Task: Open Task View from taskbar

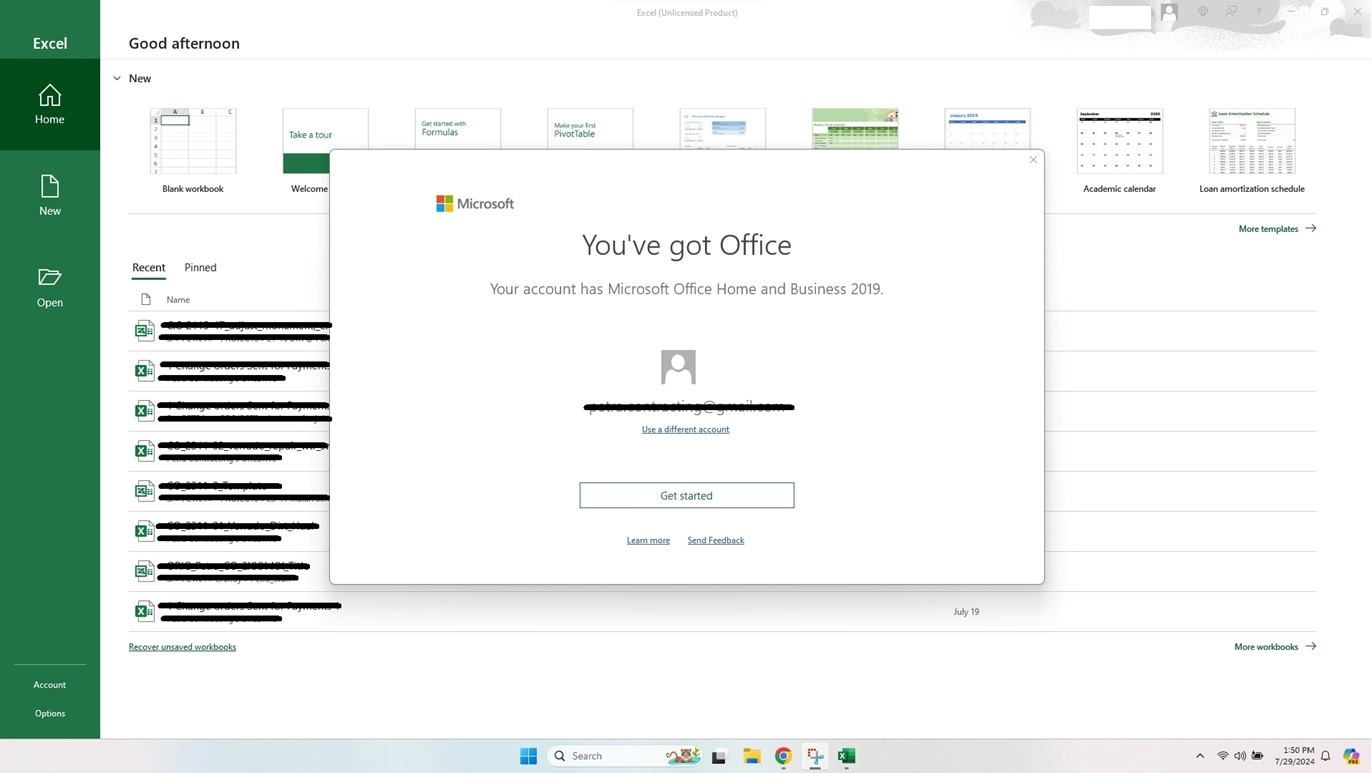Action: click(x=718, y=757)
